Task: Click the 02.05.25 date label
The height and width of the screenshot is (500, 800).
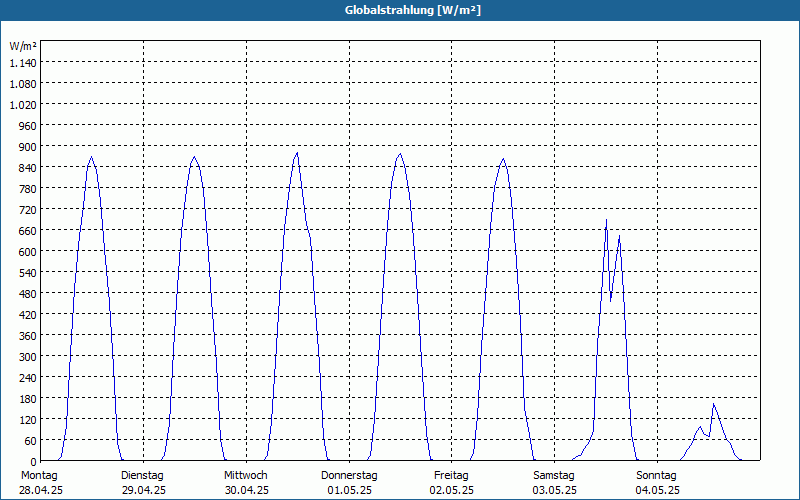Action: coord(452,490)
